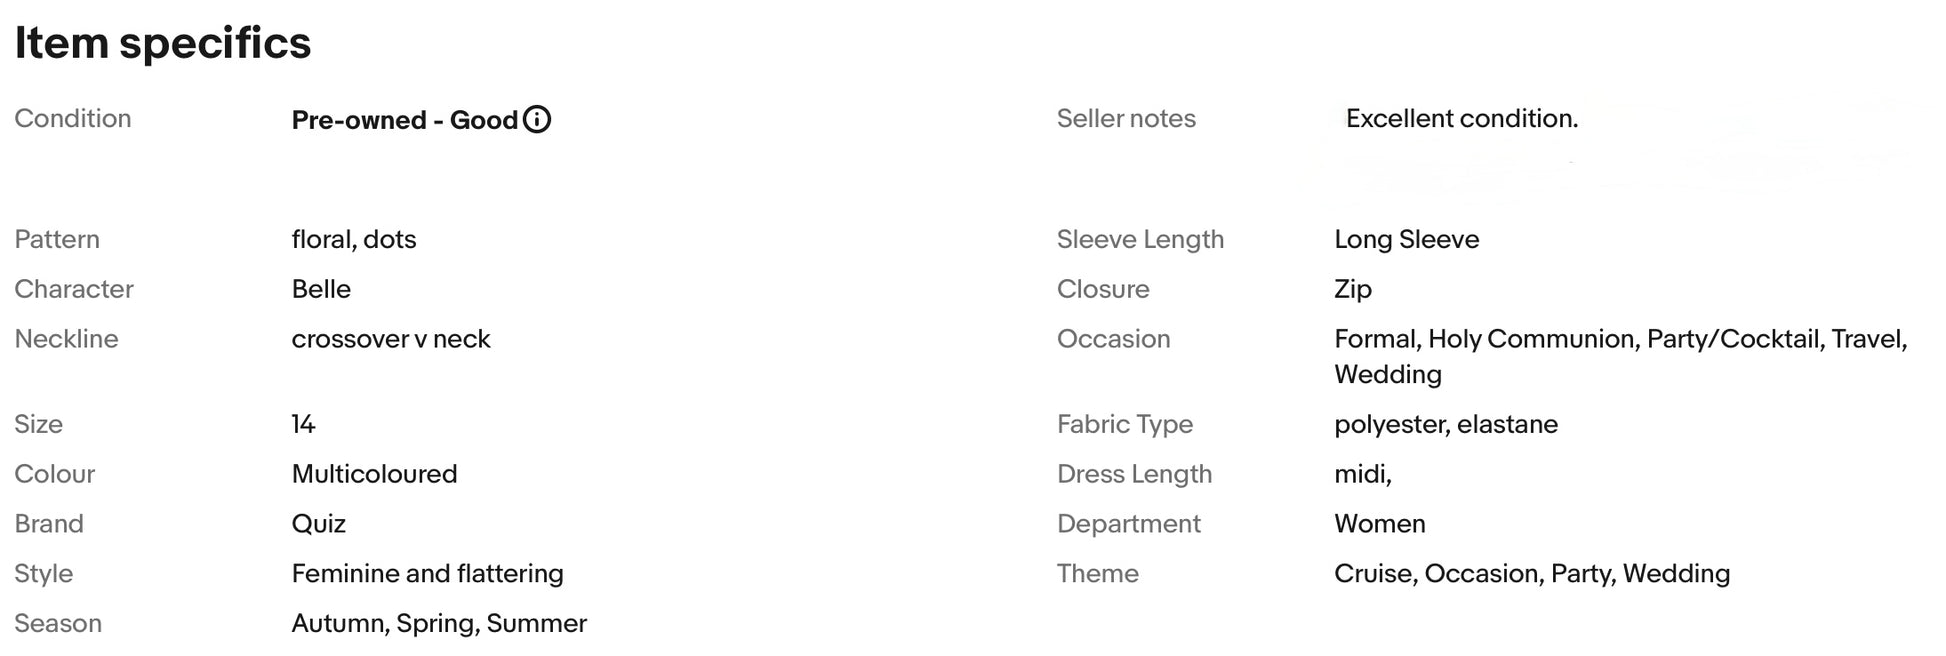Click the Multicoloured colour value
1946x656 pixels.
tap(375, 474)
